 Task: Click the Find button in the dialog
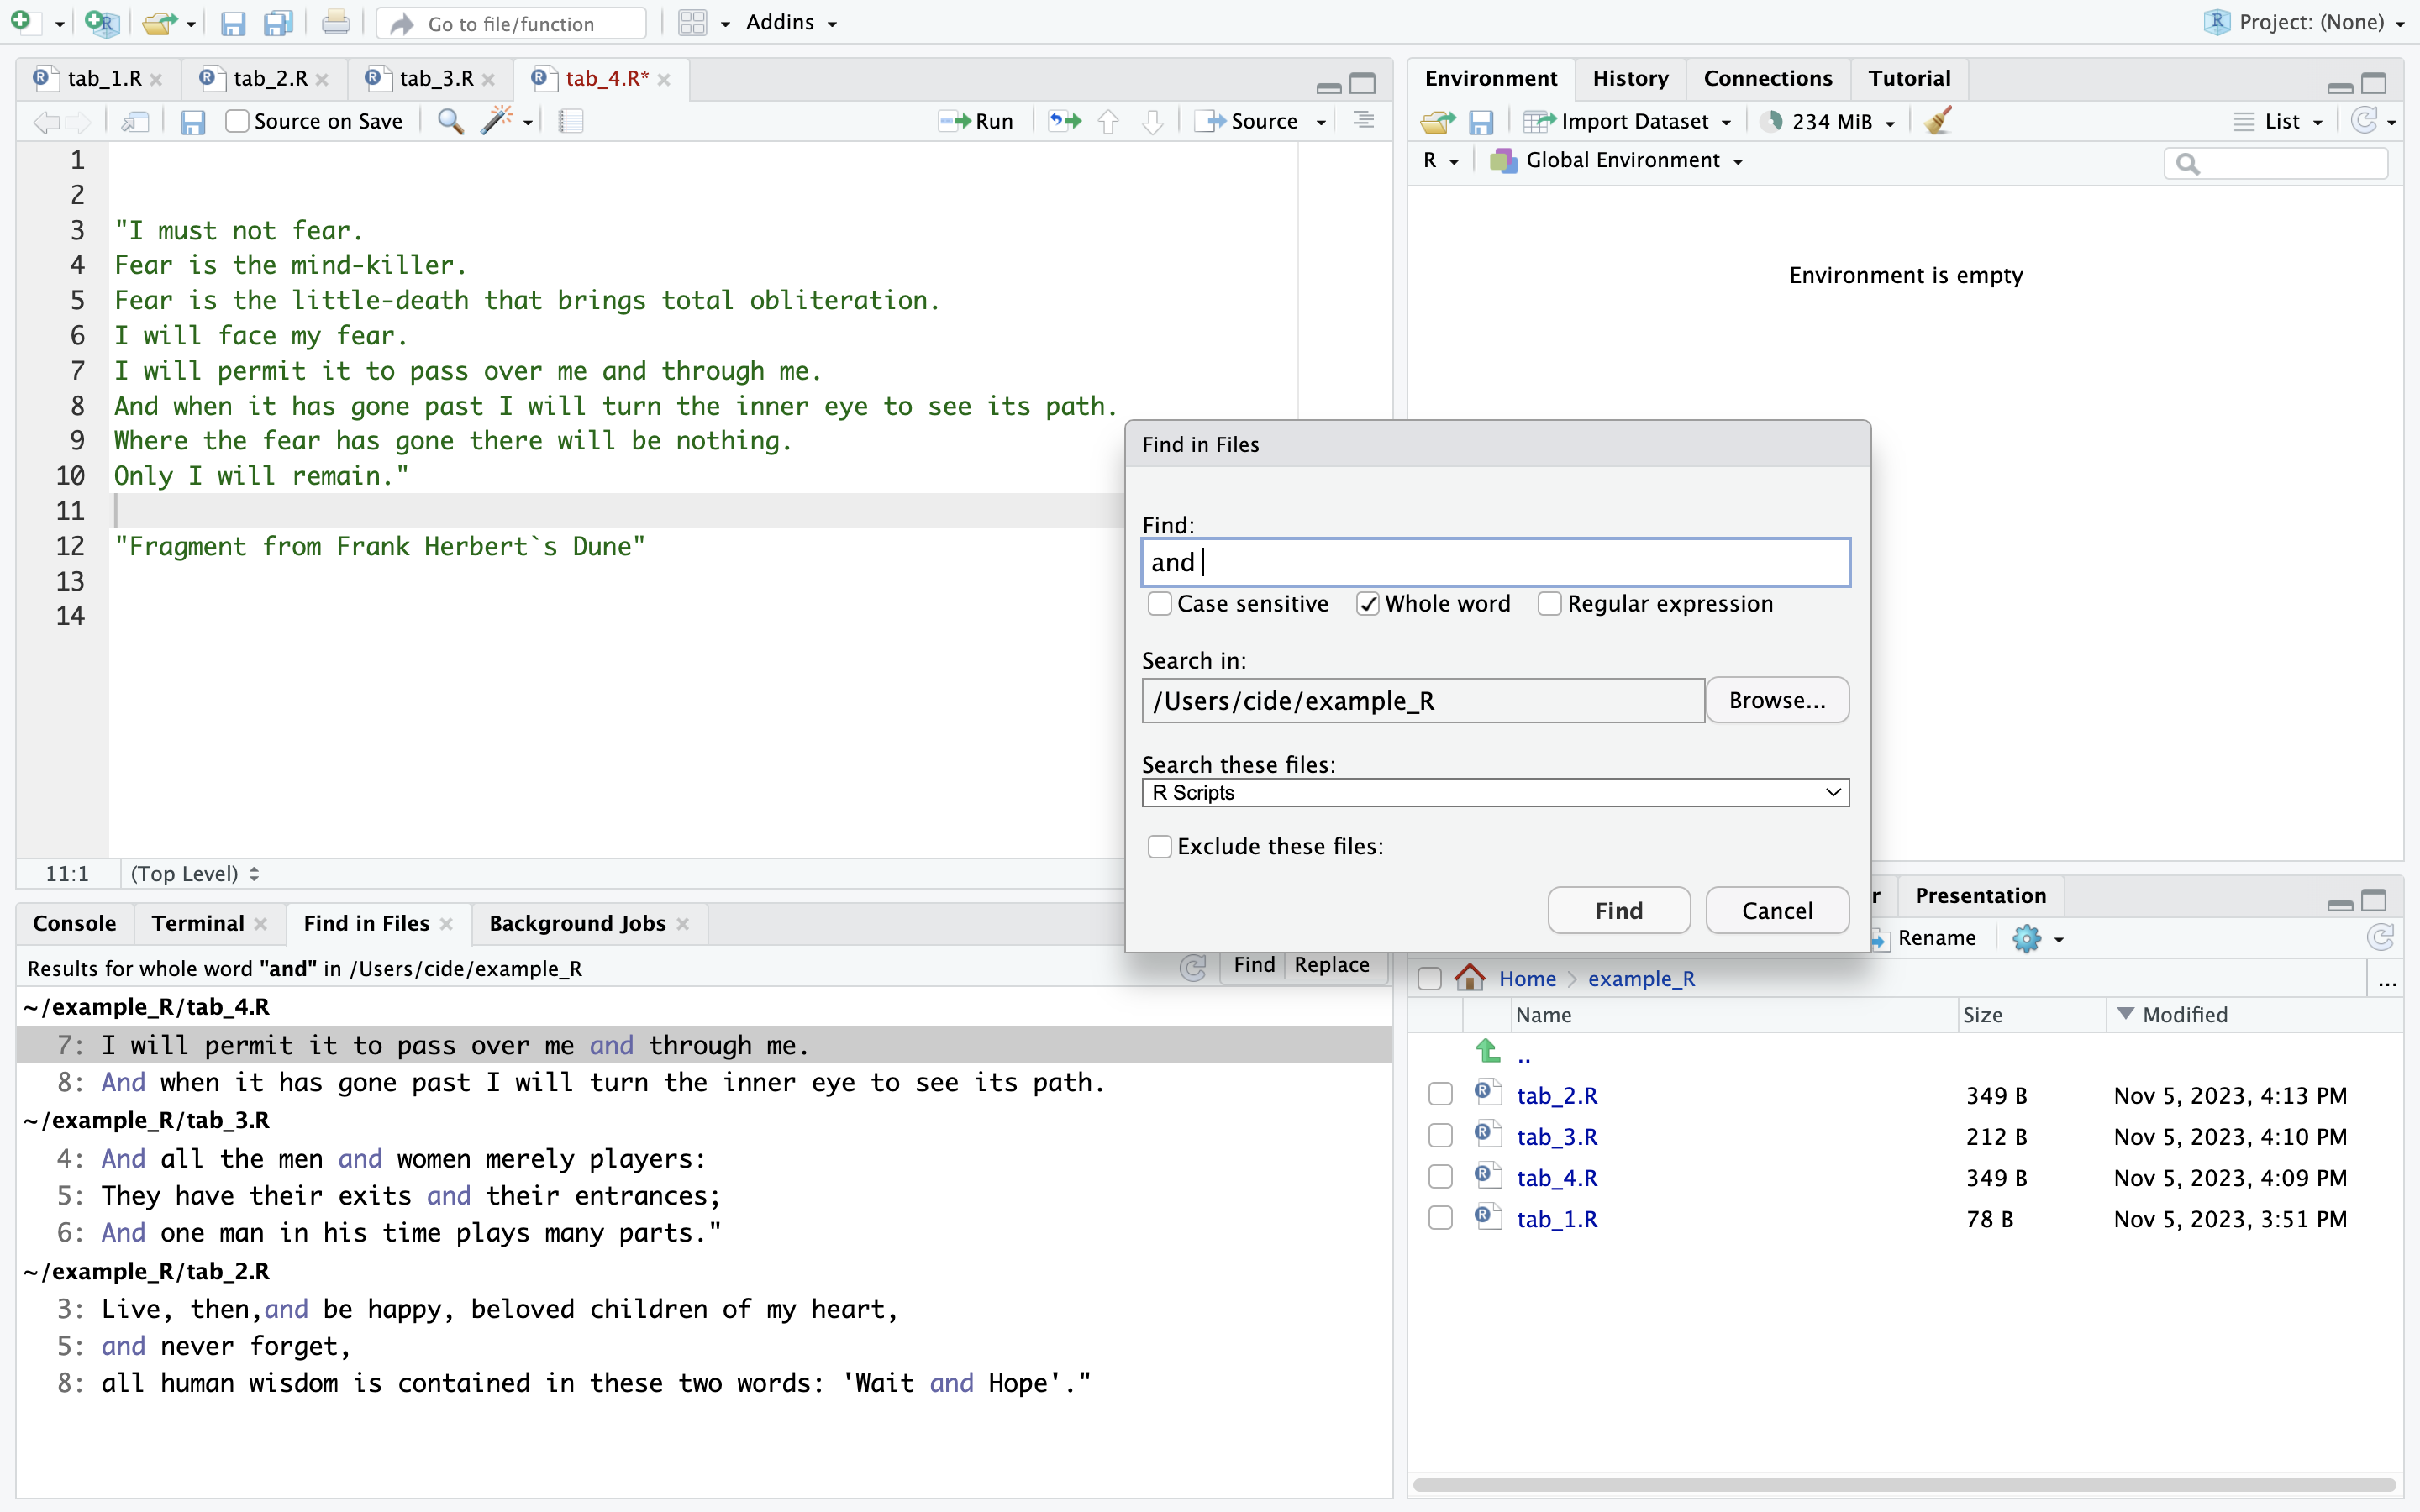(1618, 910)
